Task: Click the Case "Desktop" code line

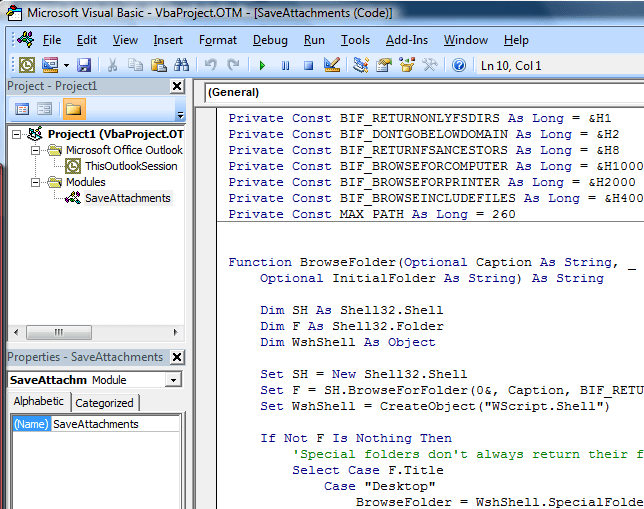Action: pyautogui.click(x=380, y=486)
